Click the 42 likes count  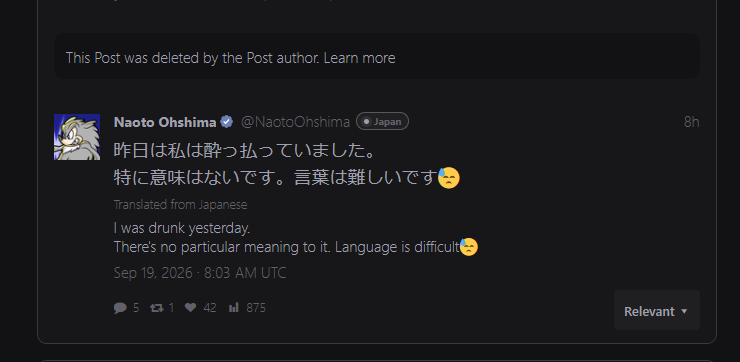(x=210, y=308)
